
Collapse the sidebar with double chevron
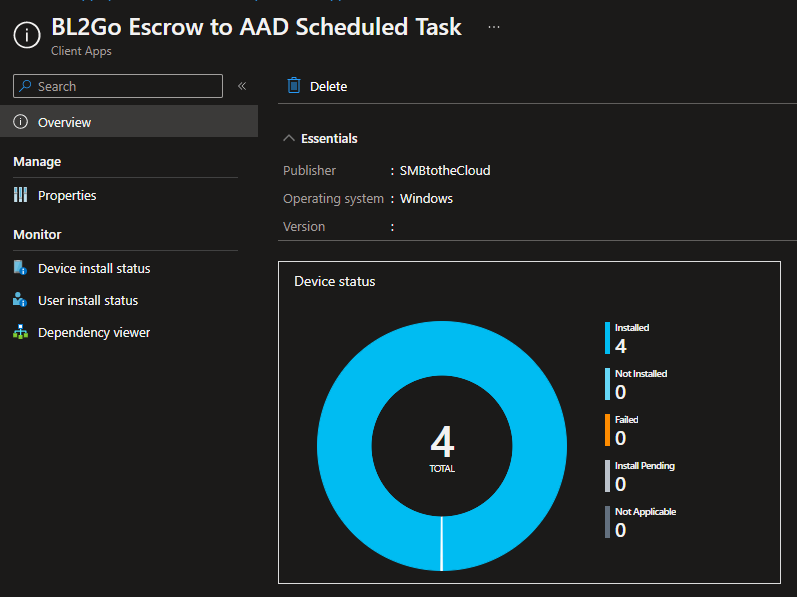[242, 86]
